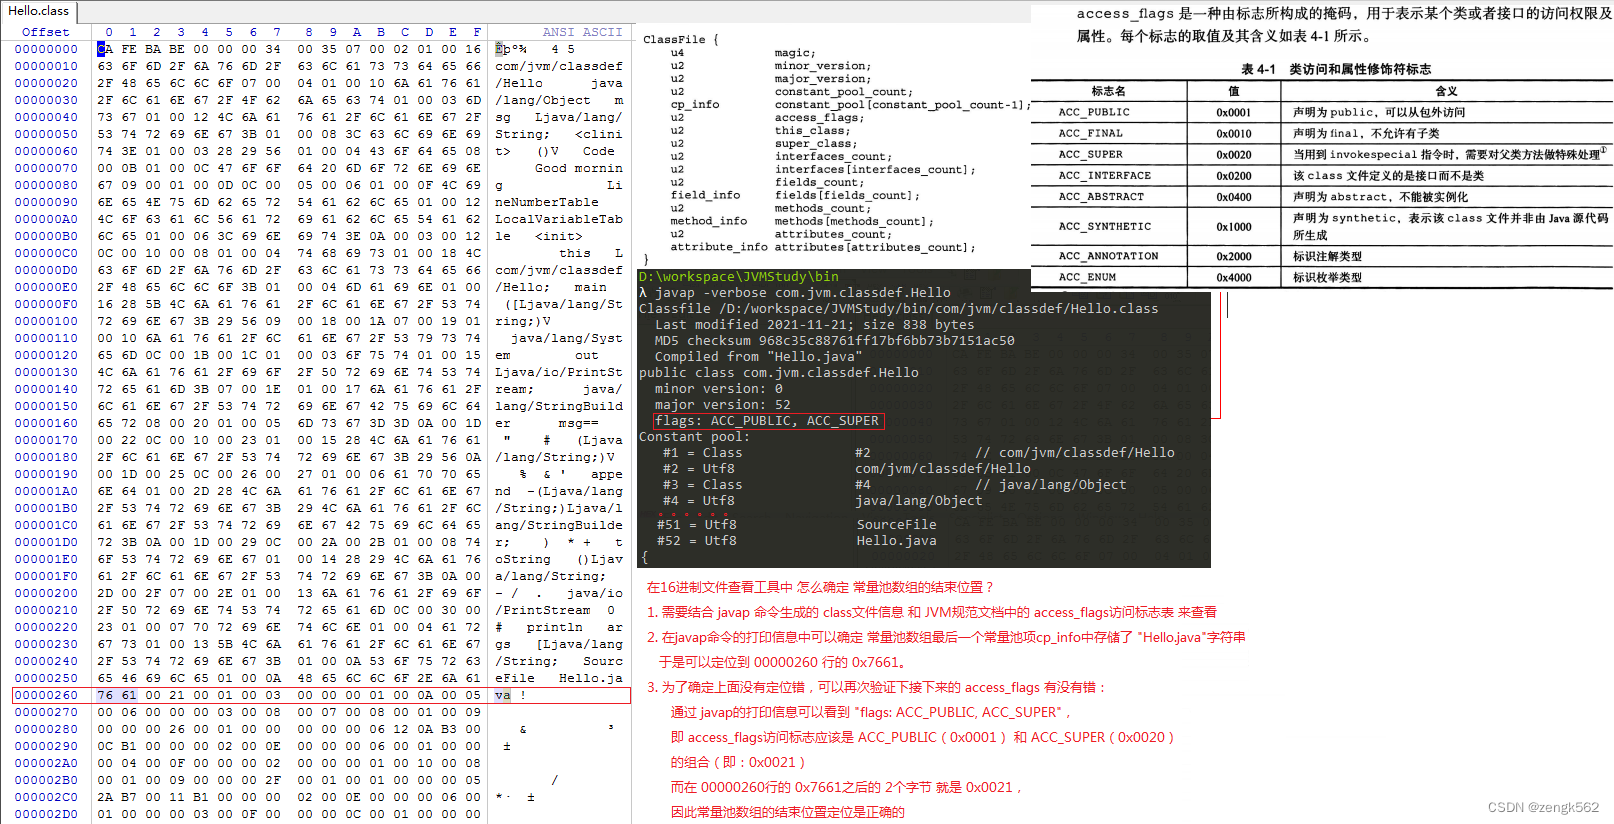The width and height of the screenshot is (1614, 824).
Task: Click 'ClassFile {' struct opening line
Action: point(681,40)
